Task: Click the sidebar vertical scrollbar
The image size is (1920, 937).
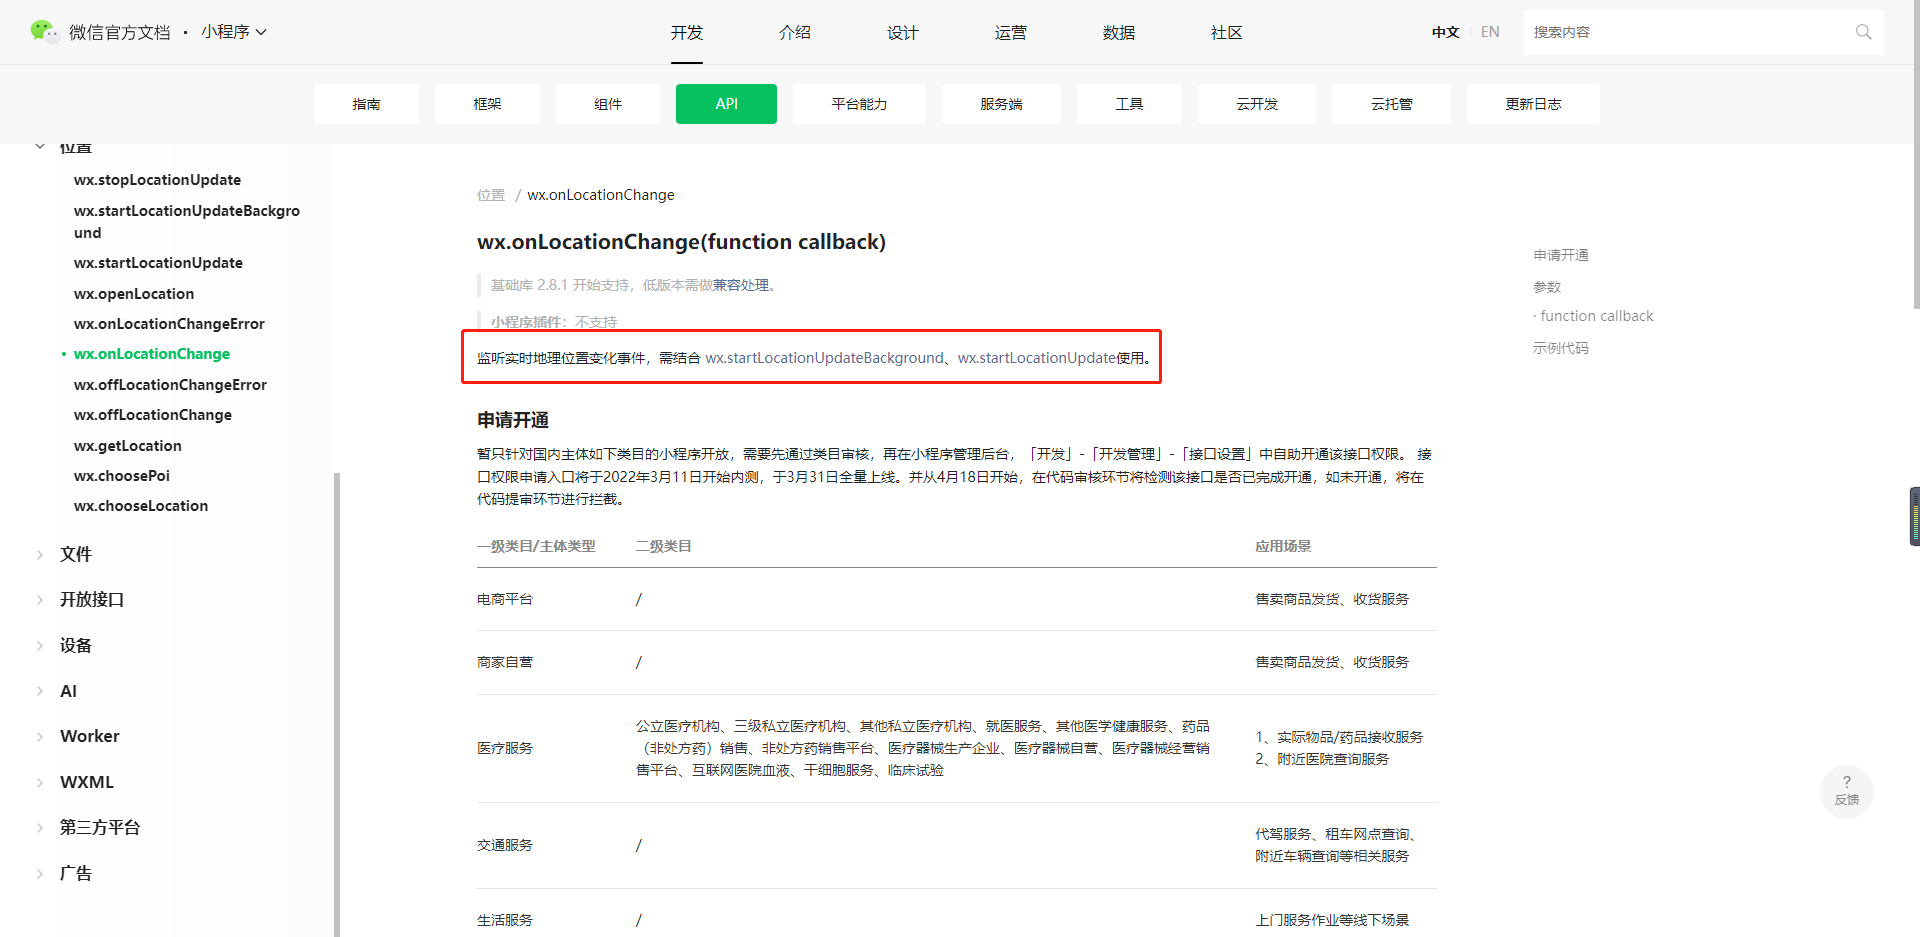Action: pos(337,704)
